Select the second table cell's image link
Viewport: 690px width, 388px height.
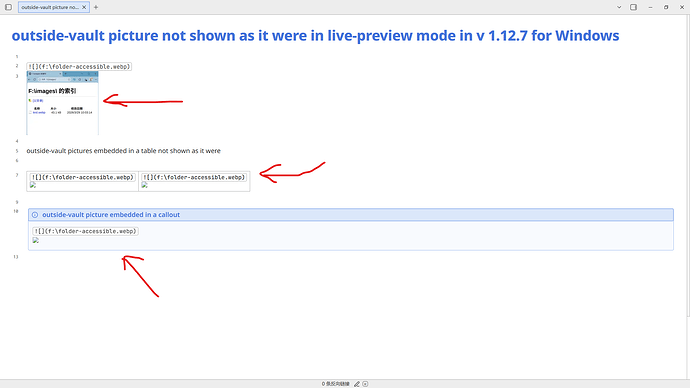coord(194,177)
